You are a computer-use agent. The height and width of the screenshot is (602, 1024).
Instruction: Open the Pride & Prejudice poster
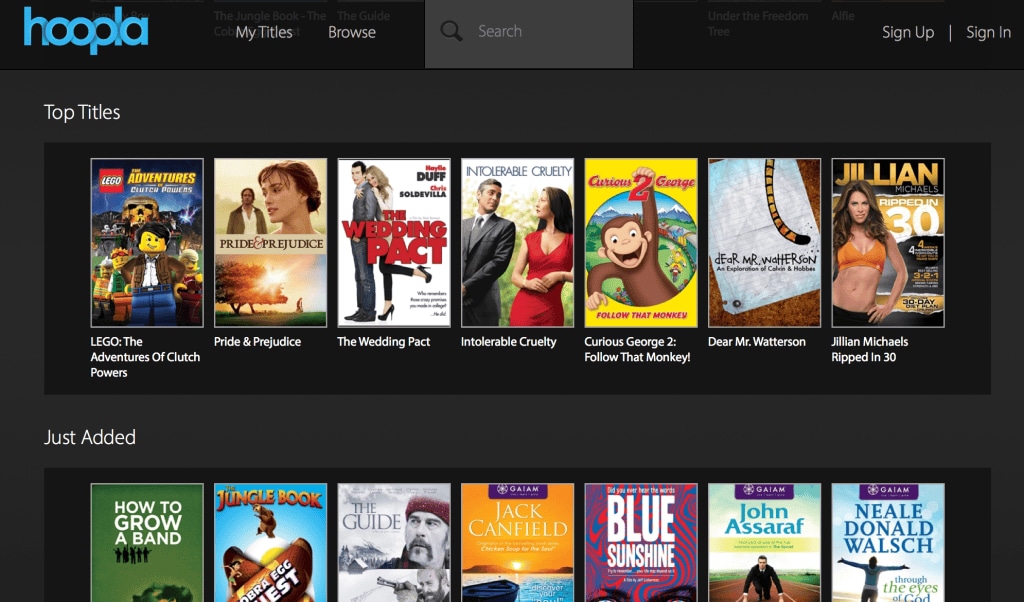click(270, 242)
